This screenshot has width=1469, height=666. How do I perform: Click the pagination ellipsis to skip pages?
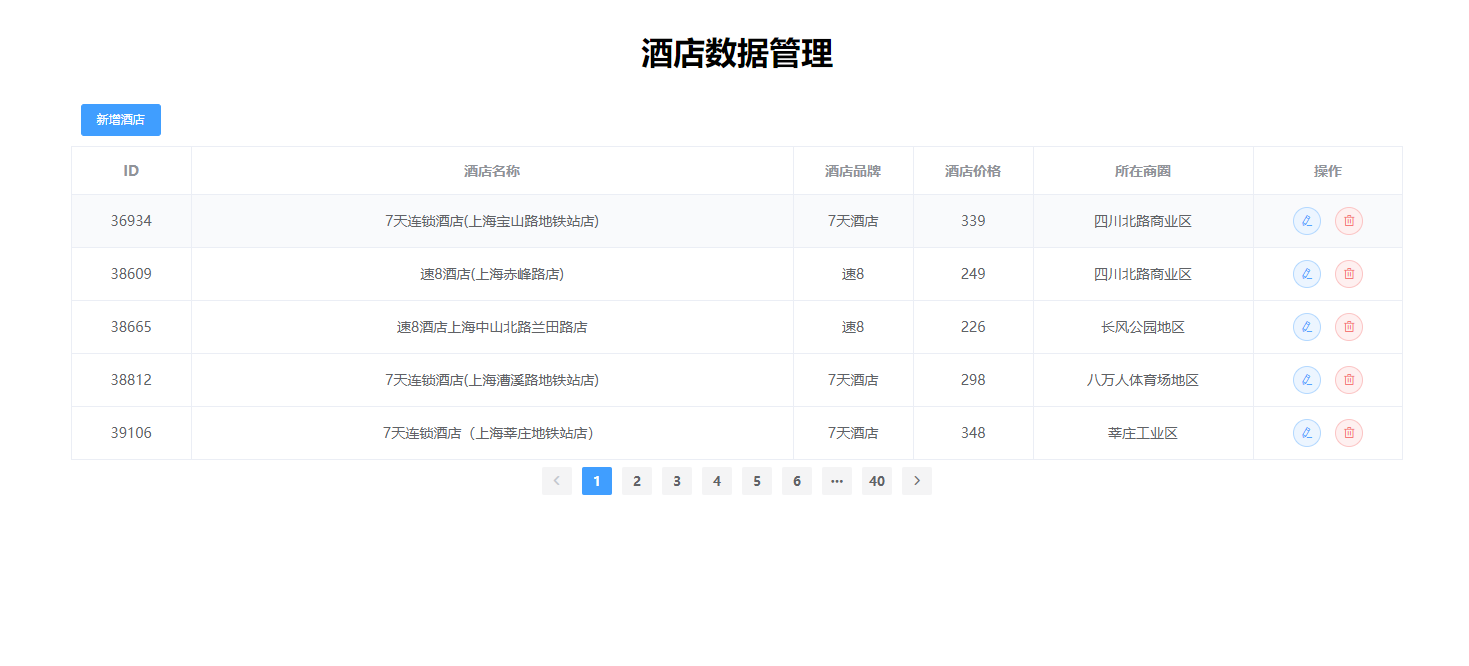click(837, 481)
